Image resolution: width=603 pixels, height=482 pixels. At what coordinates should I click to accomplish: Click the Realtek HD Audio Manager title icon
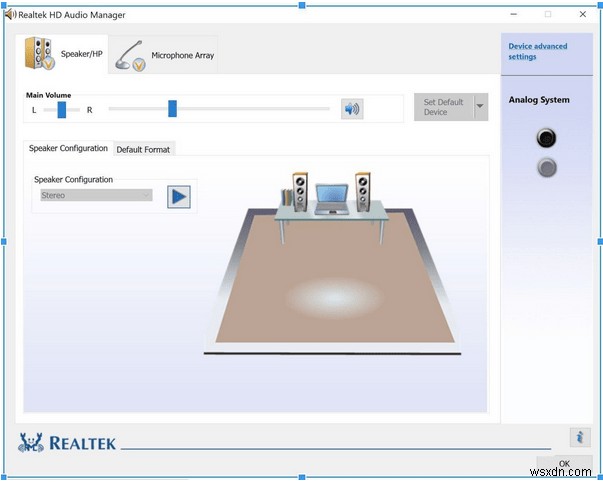click(10, 15)
